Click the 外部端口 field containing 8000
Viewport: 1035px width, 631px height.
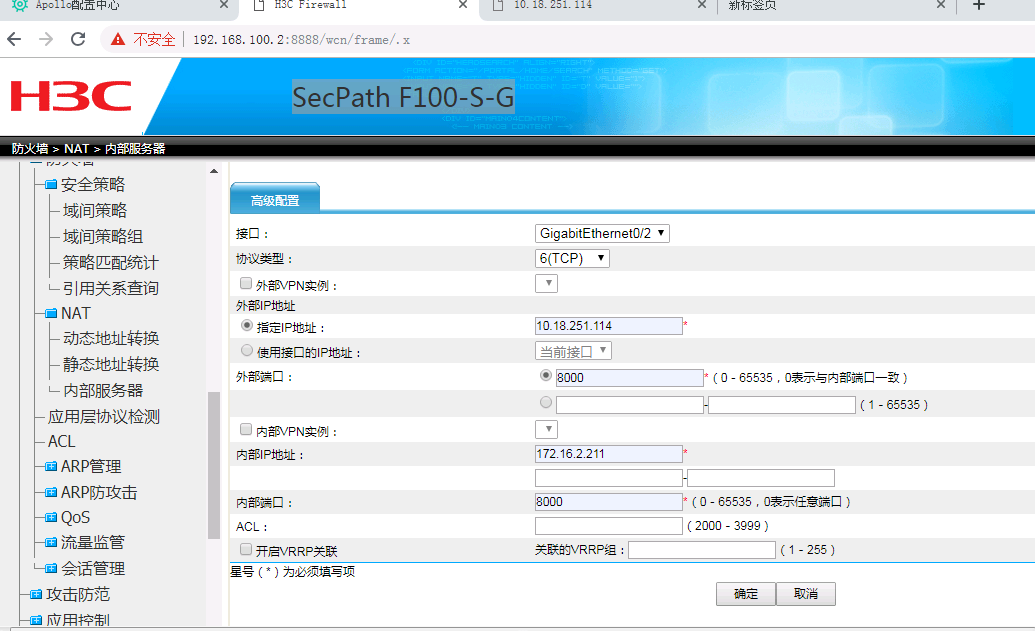pos(630,378)
